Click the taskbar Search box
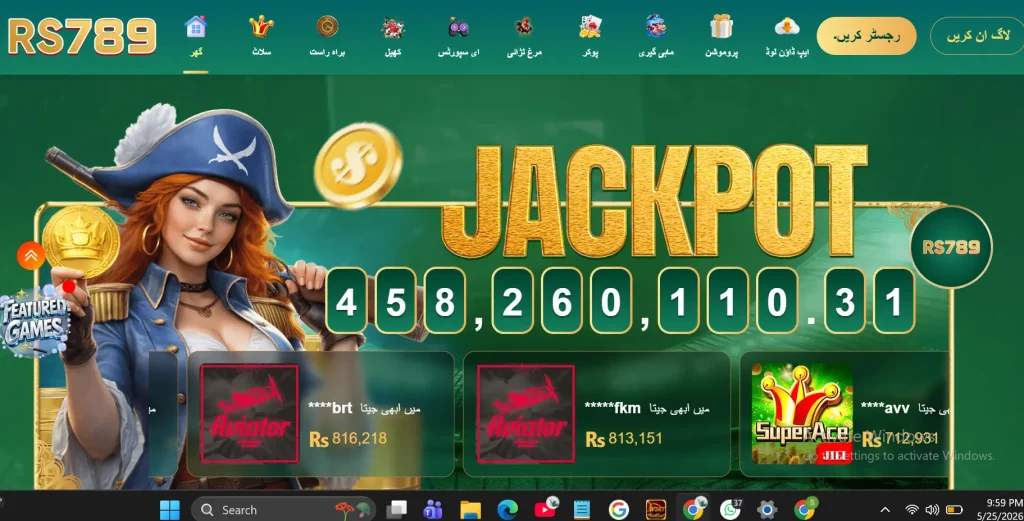This screenshot has height=521, width=1024. pyautogui.click(x=283, y=509)
